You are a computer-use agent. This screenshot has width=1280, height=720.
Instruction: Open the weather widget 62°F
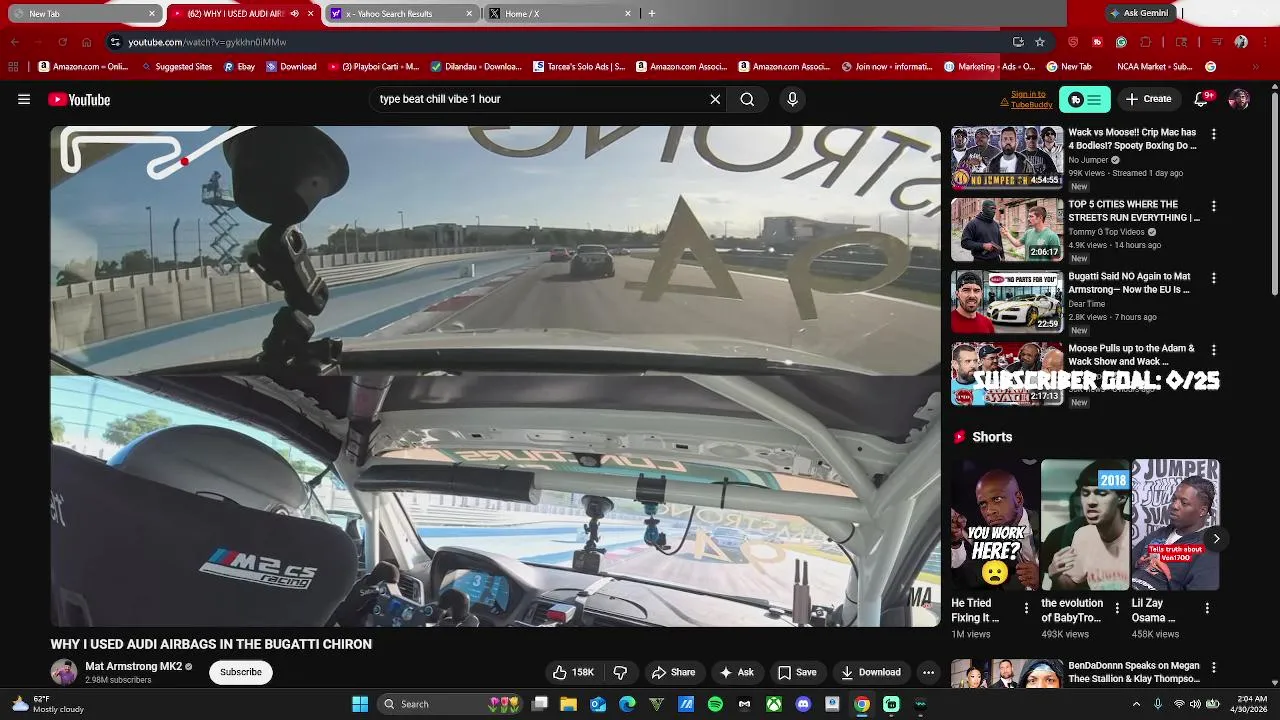(x=45, y=704)
